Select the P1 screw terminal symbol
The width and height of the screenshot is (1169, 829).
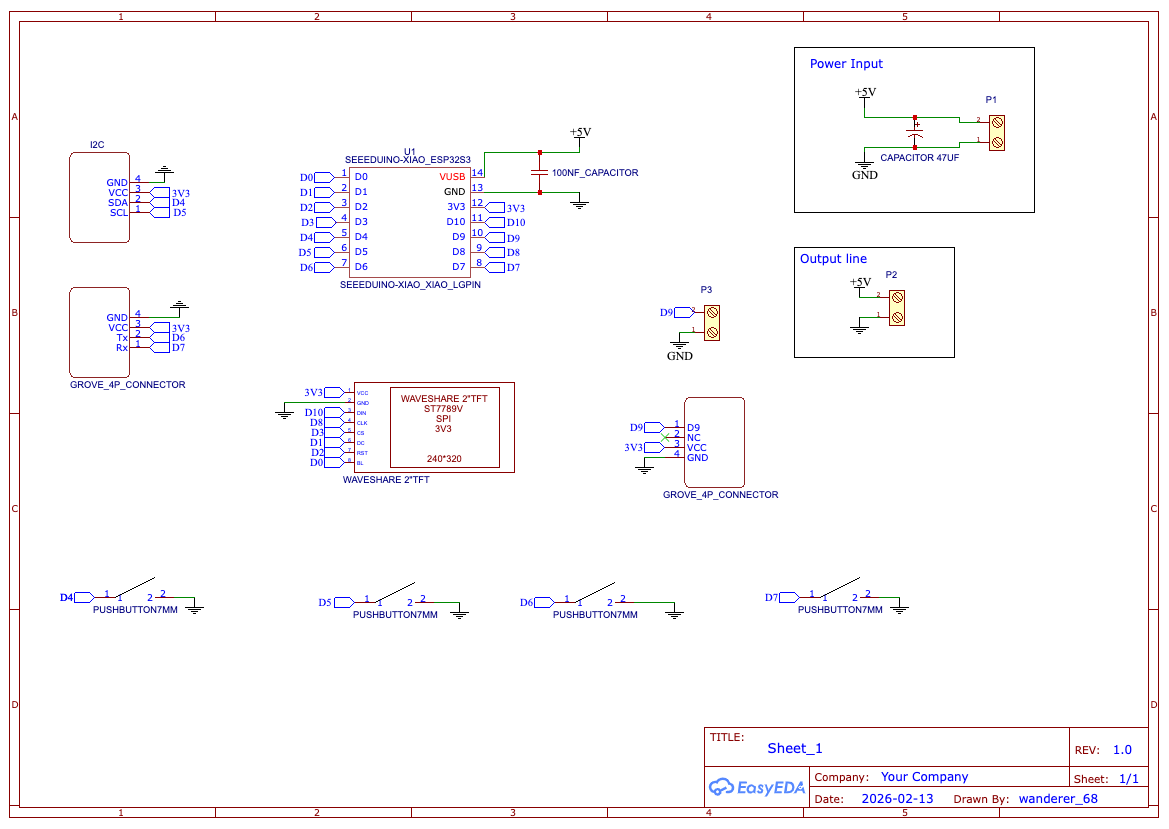996,132
